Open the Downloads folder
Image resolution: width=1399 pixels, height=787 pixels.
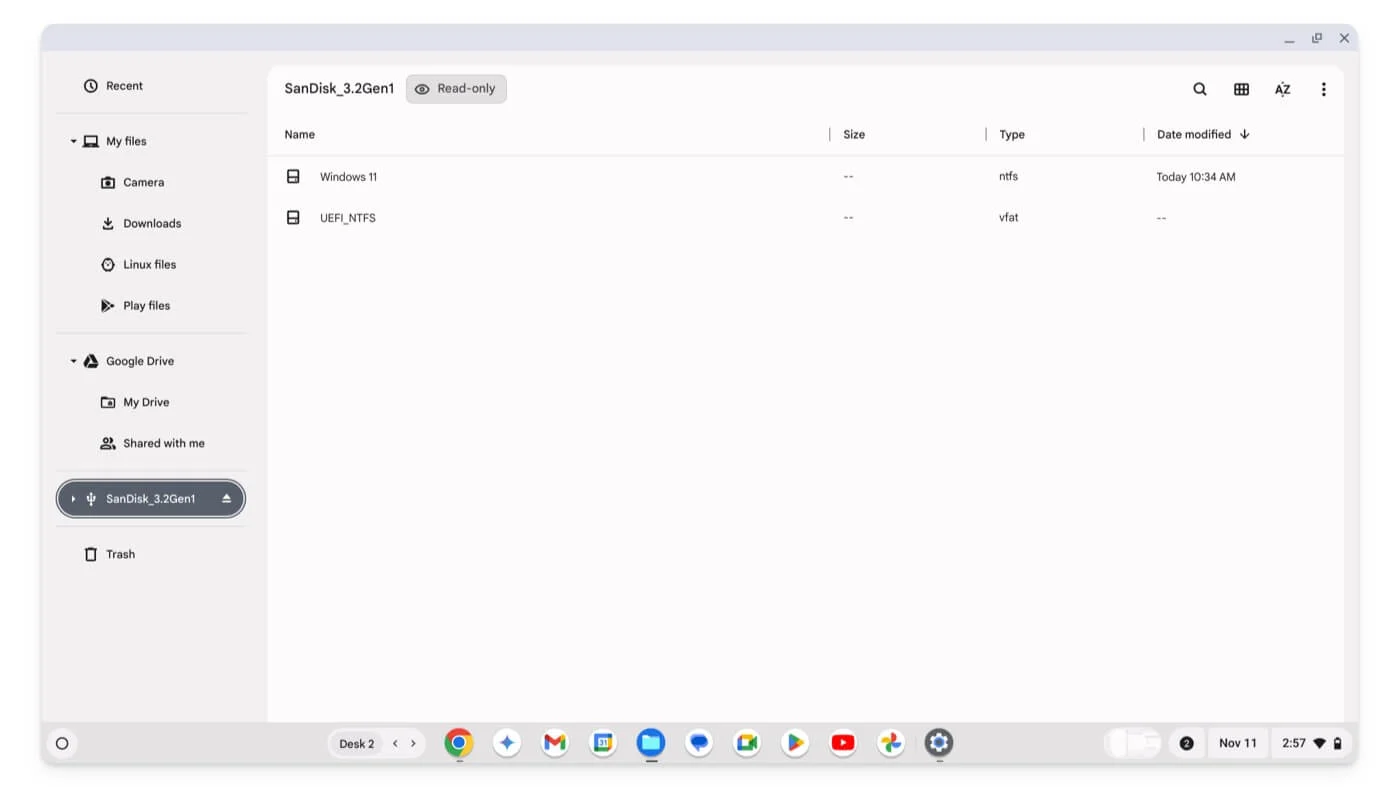(x=152, y=224)
